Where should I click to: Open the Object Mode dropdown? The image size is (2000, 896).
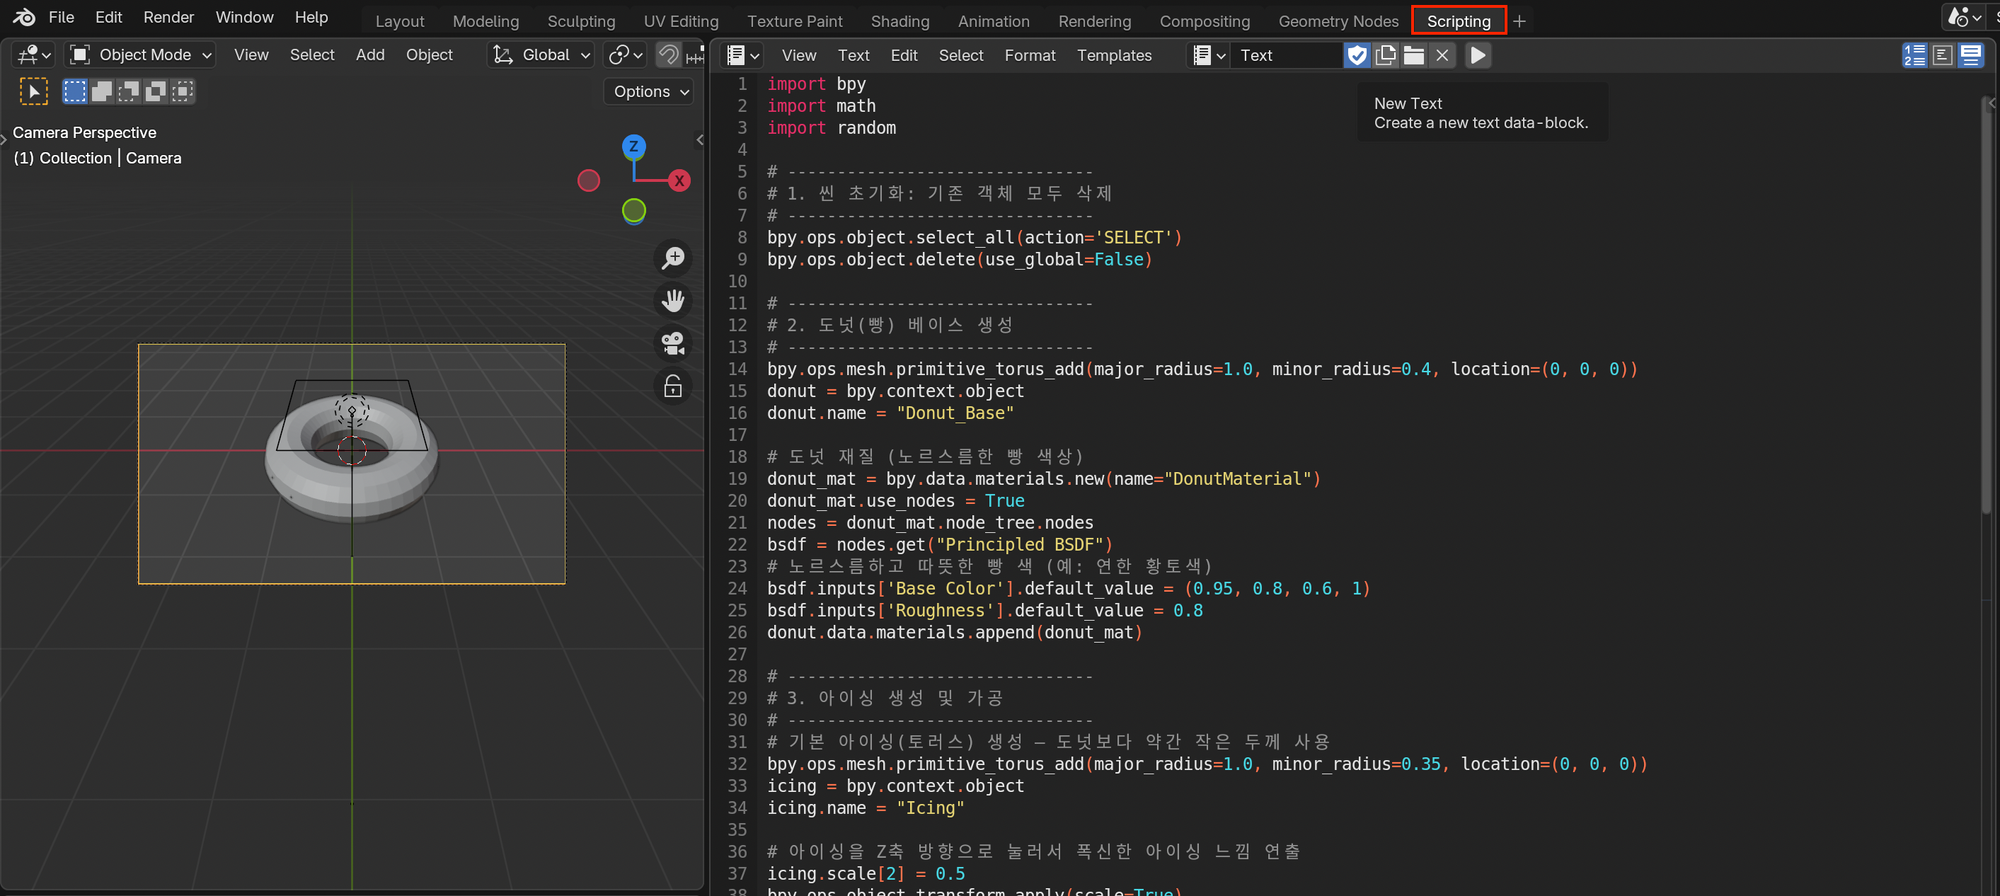click(141, 55)
